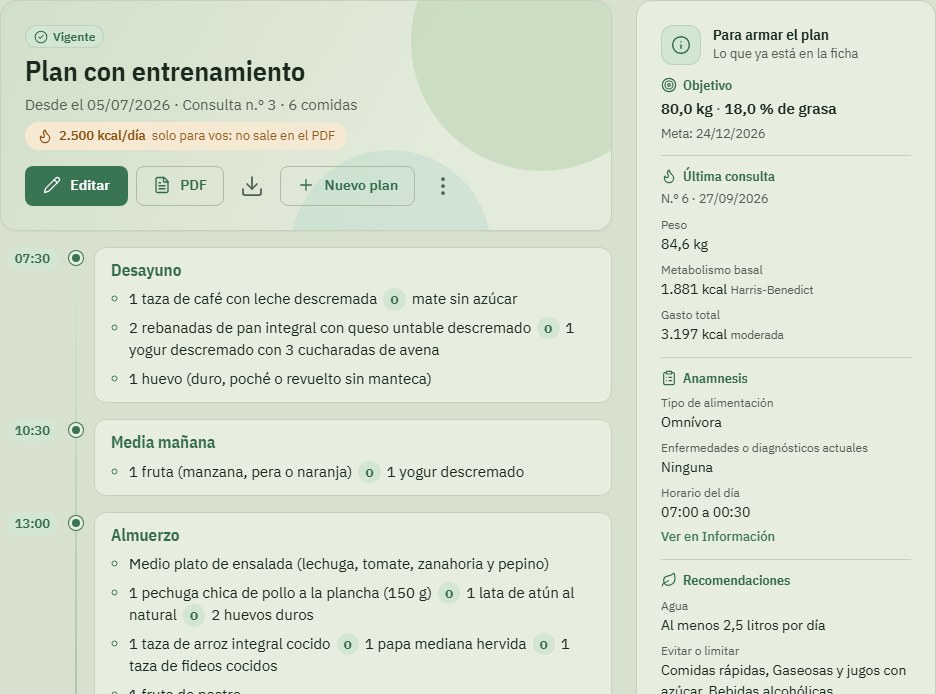Click the flame icon next to 2.500 kcal/día
Image resolution: width=936 pixels, height=694 pixels.
[x=45, y=136]
